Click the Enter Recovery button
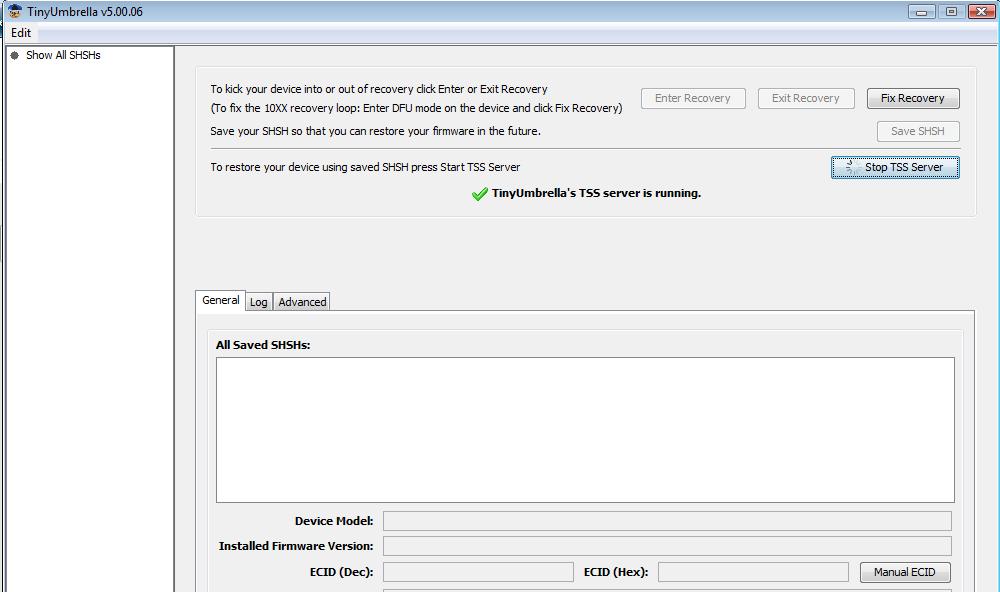This screenshot has height=592, width=1000. point(693,98)
